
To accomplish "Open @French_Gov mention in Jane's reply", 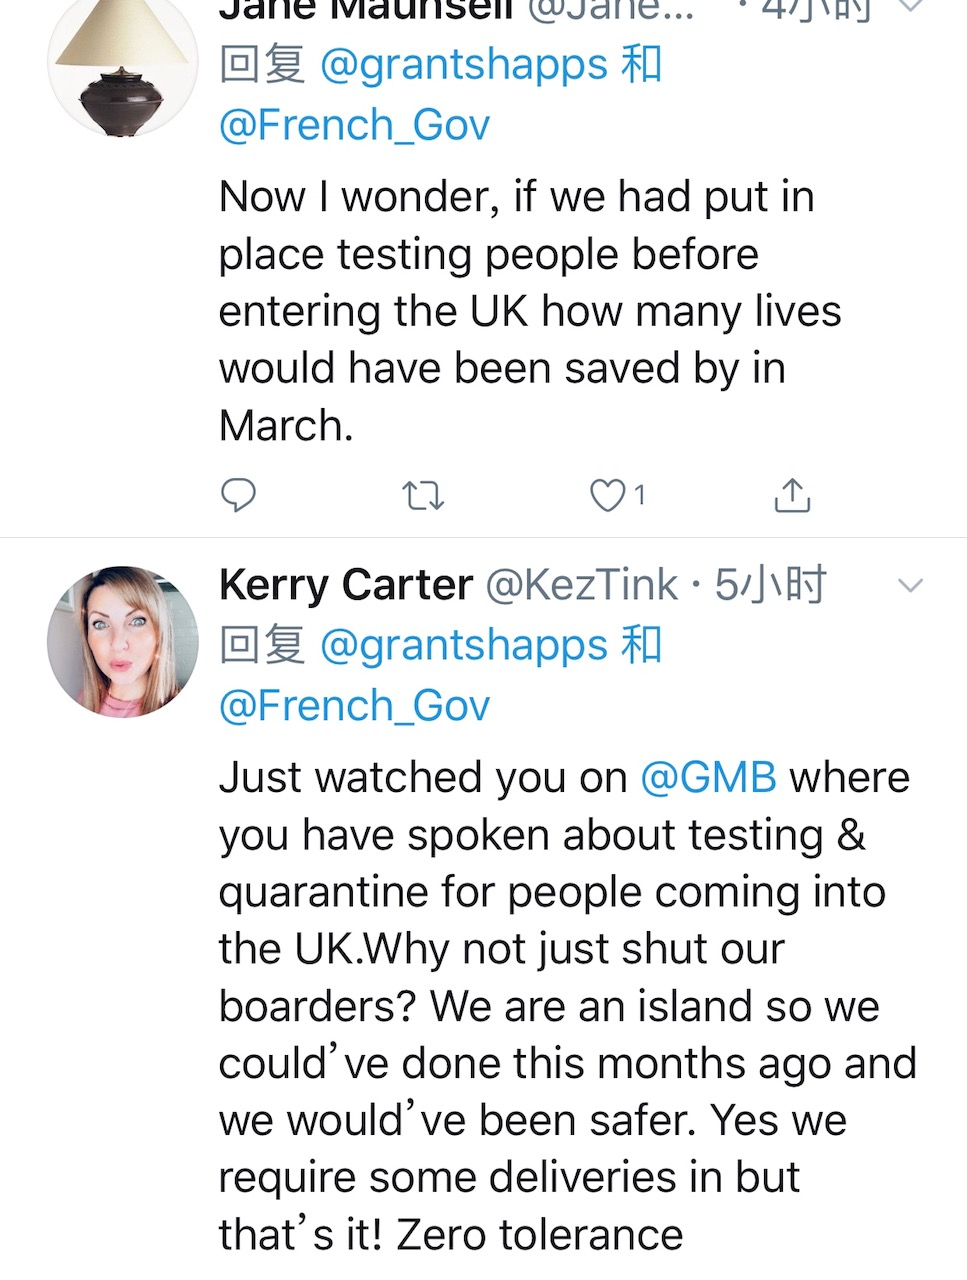I will pos(354,126).
